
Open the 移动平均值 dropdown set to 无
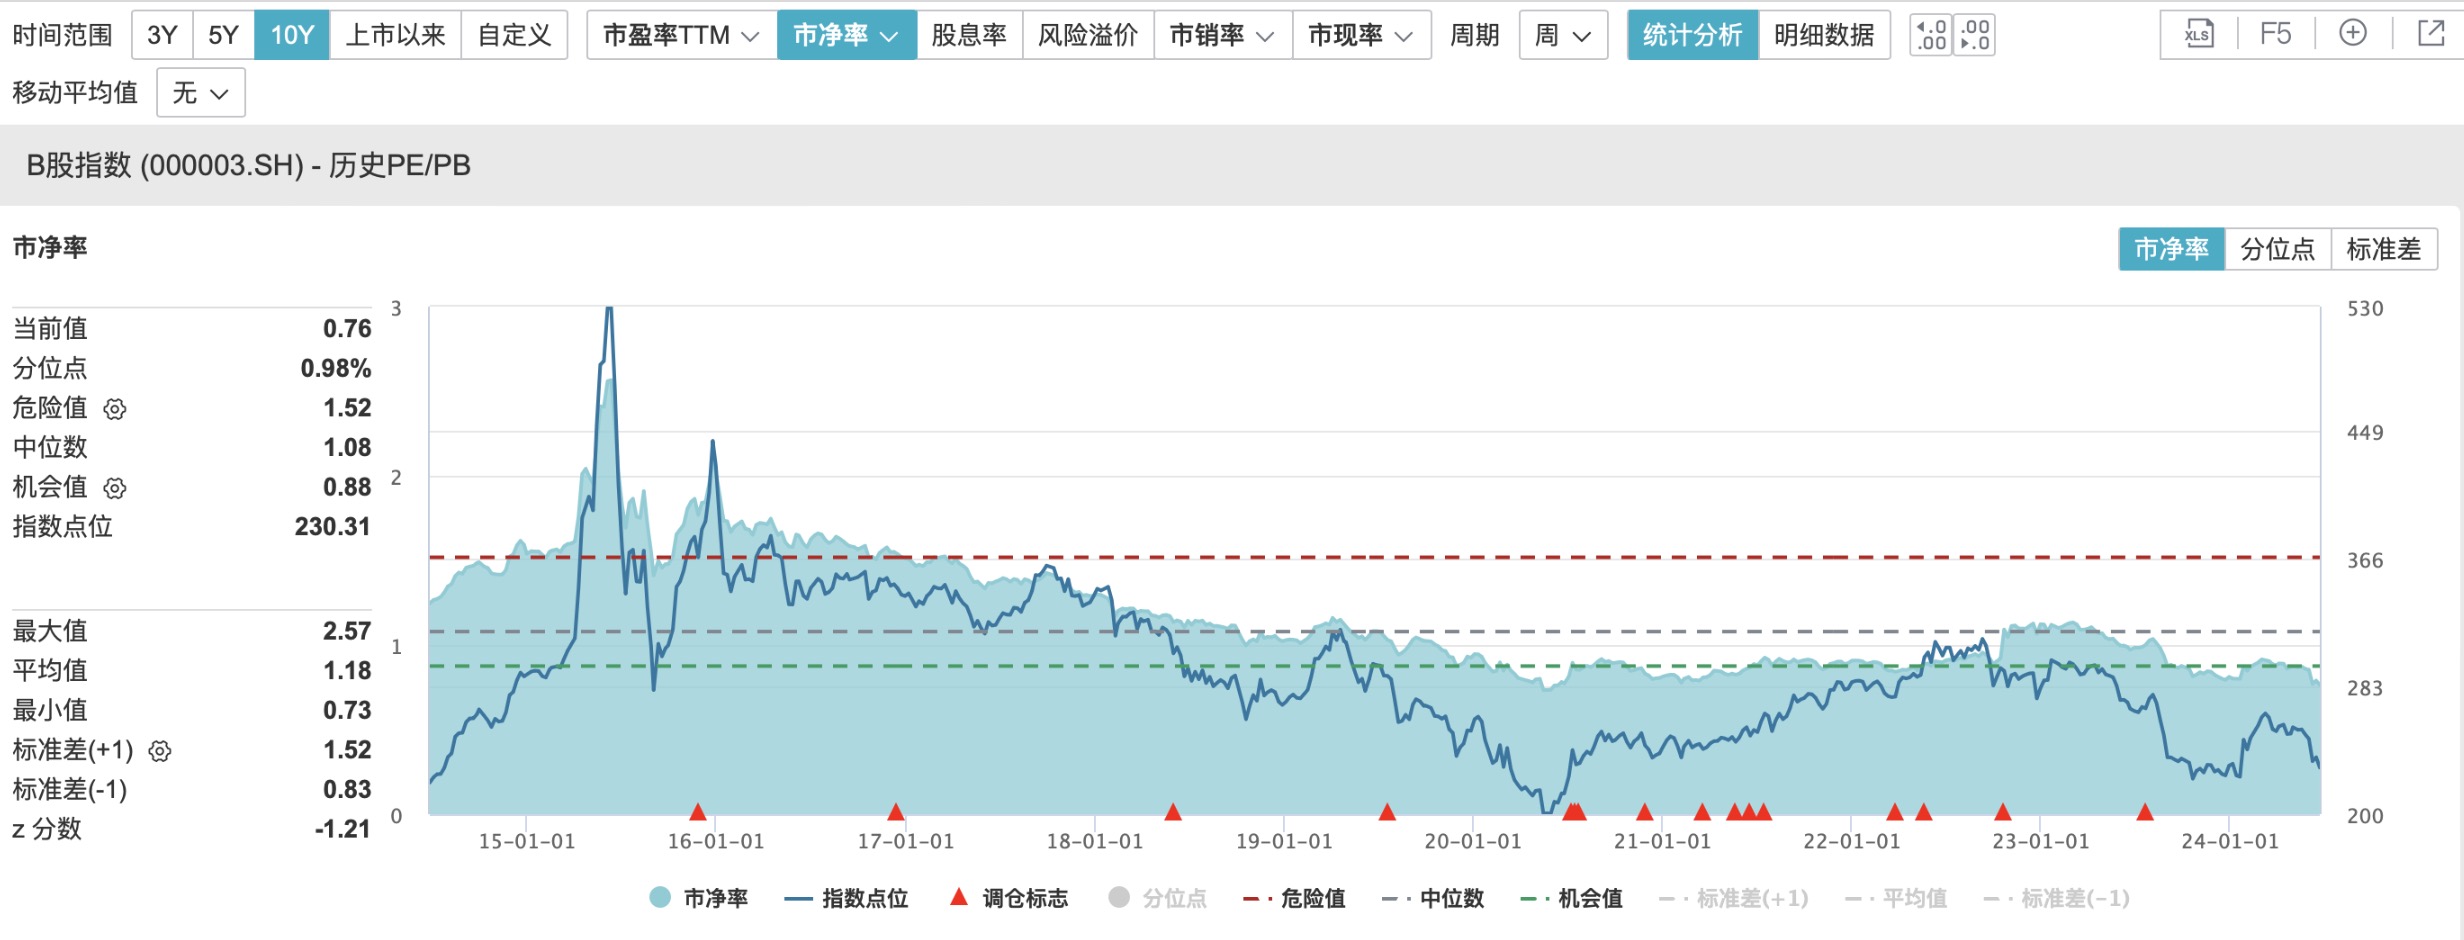(201, 93)
